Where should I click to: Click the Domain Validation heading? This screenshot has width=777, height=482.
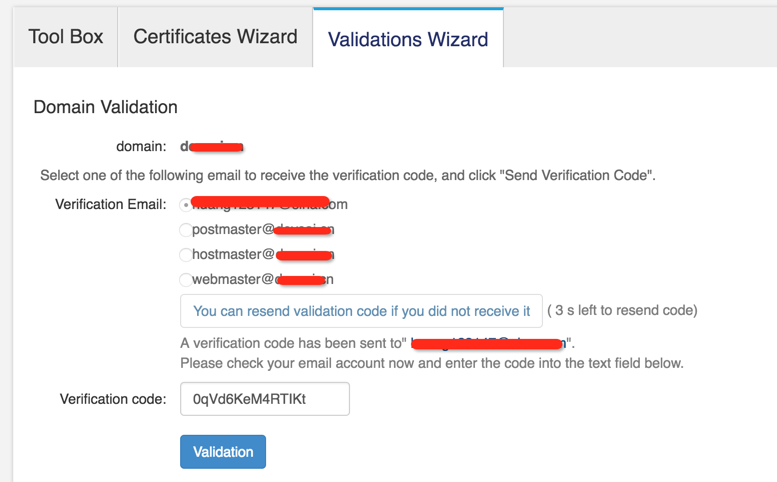pyautogui.click(x=106, y=107)
